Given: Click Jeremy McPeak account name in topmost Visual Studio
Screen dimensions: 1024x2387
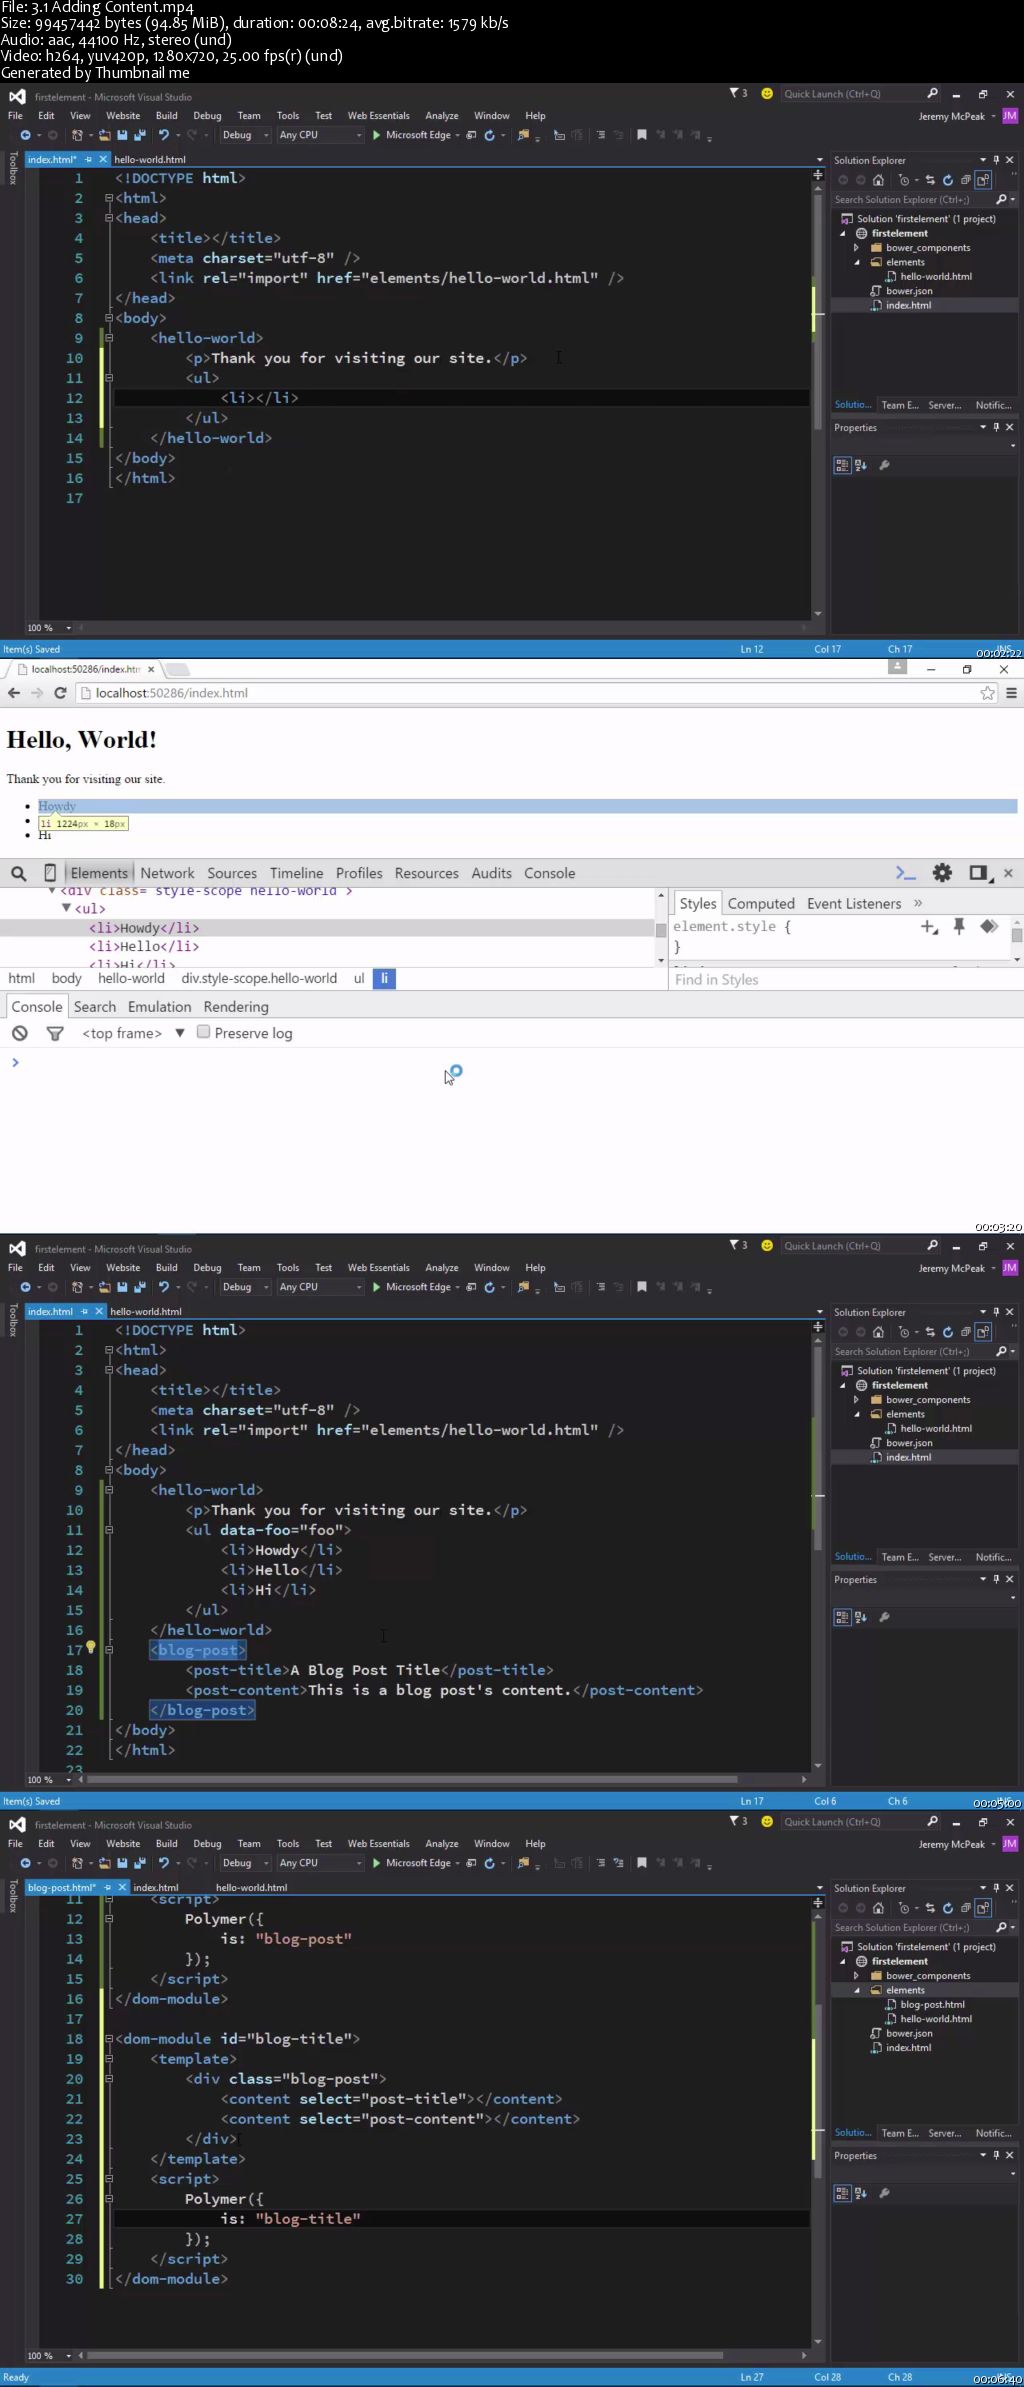Looking at the screenshot, I should point(952,116).
